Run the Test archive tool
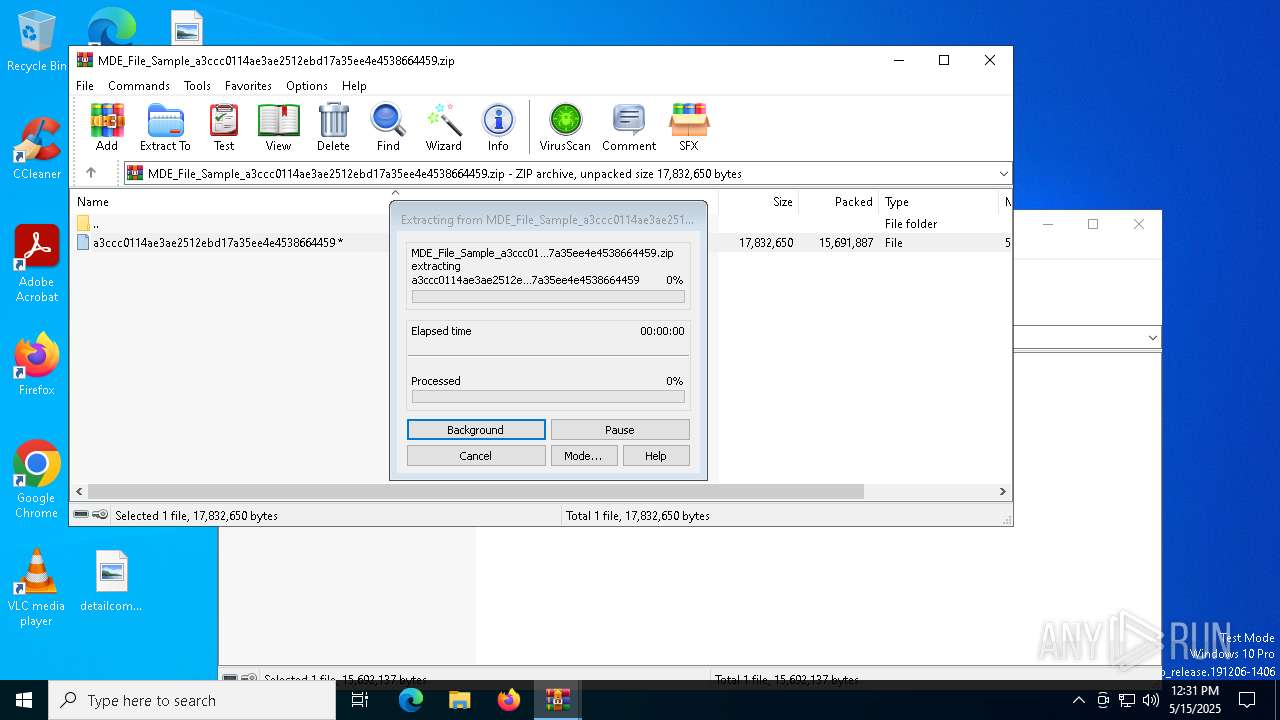 pos(224,127)
